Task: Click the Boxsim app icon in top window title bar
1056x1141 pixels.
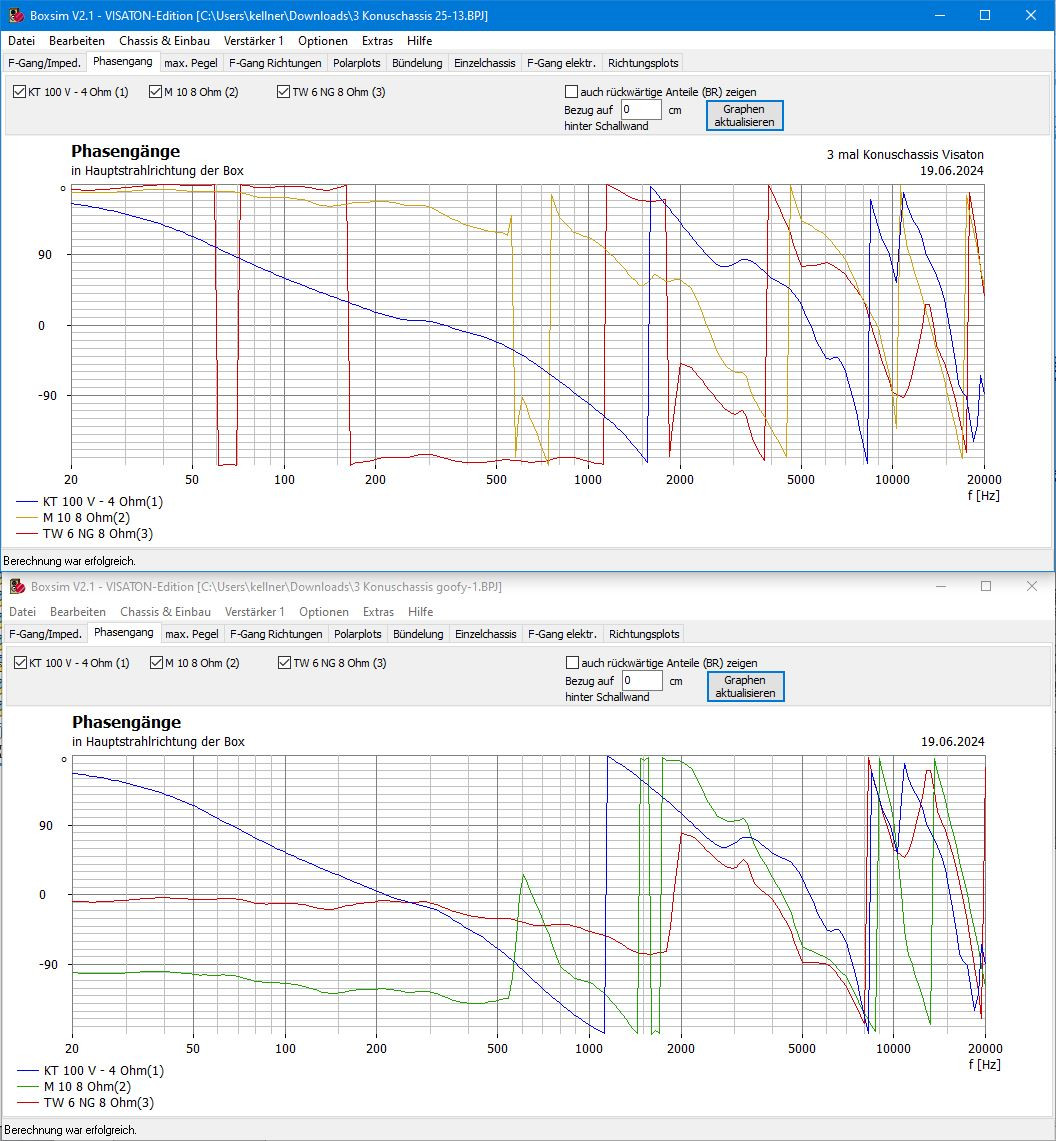Action: point(16,15)
